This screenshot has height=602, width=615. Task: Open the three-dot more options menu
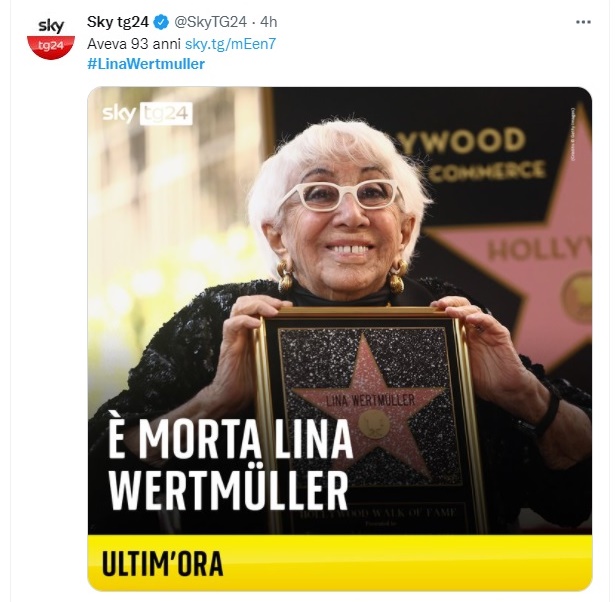(583, 22)
